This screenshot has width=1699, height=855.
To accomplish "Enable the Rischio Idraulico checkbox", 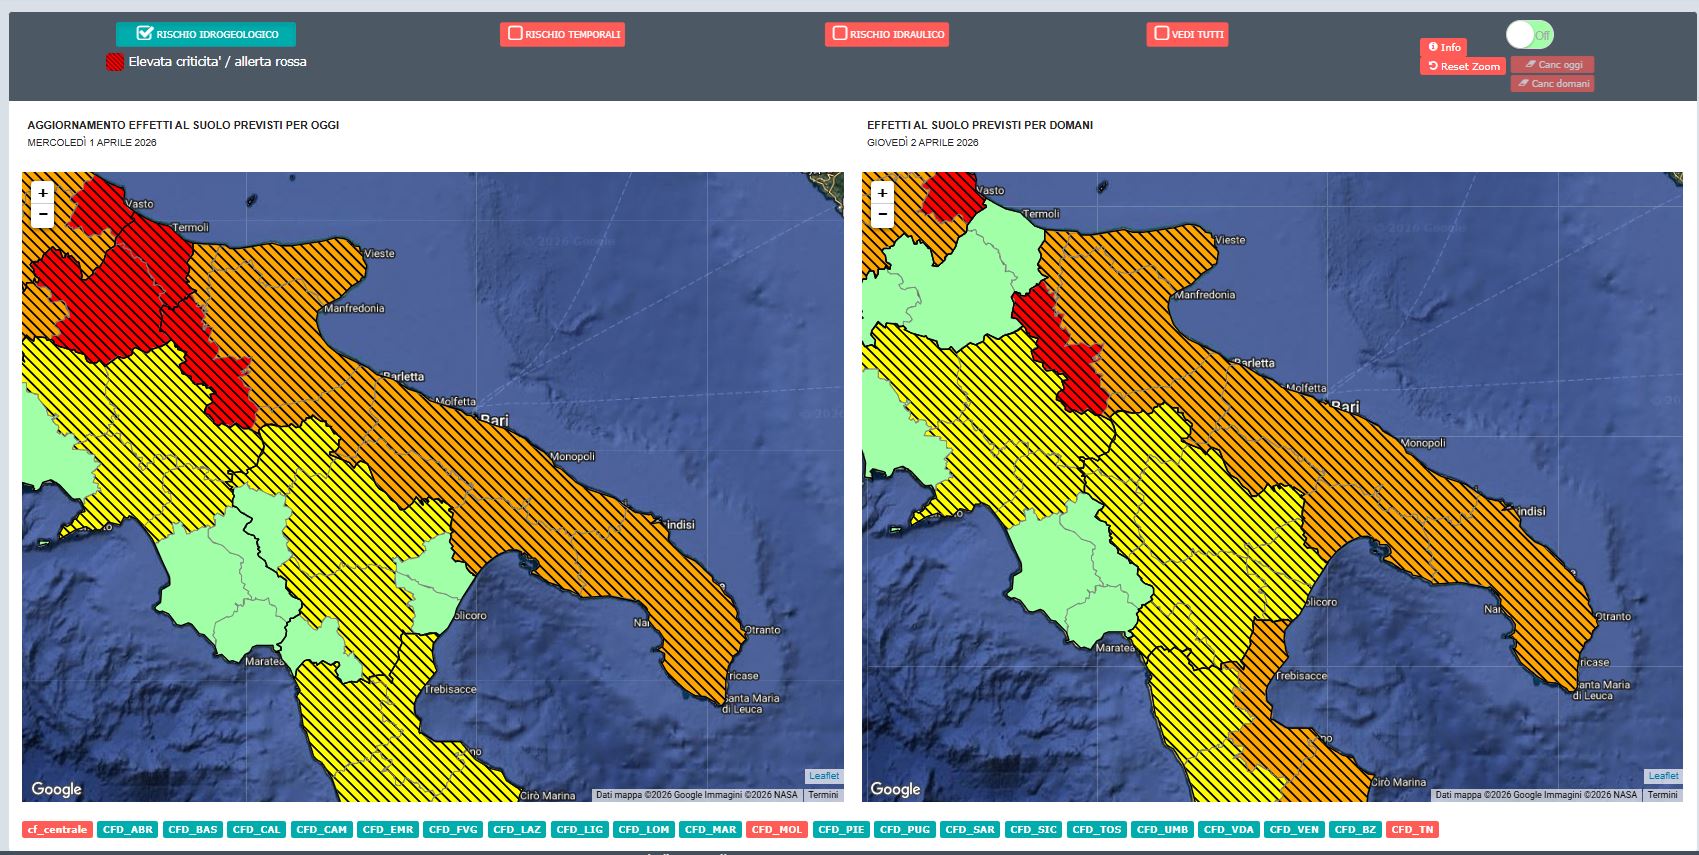I will pyautogui.click(x=840, y=34).
